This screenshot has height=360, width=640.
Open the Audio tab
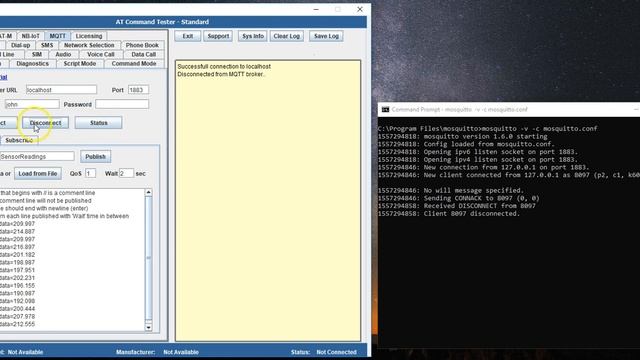(63, 54)
